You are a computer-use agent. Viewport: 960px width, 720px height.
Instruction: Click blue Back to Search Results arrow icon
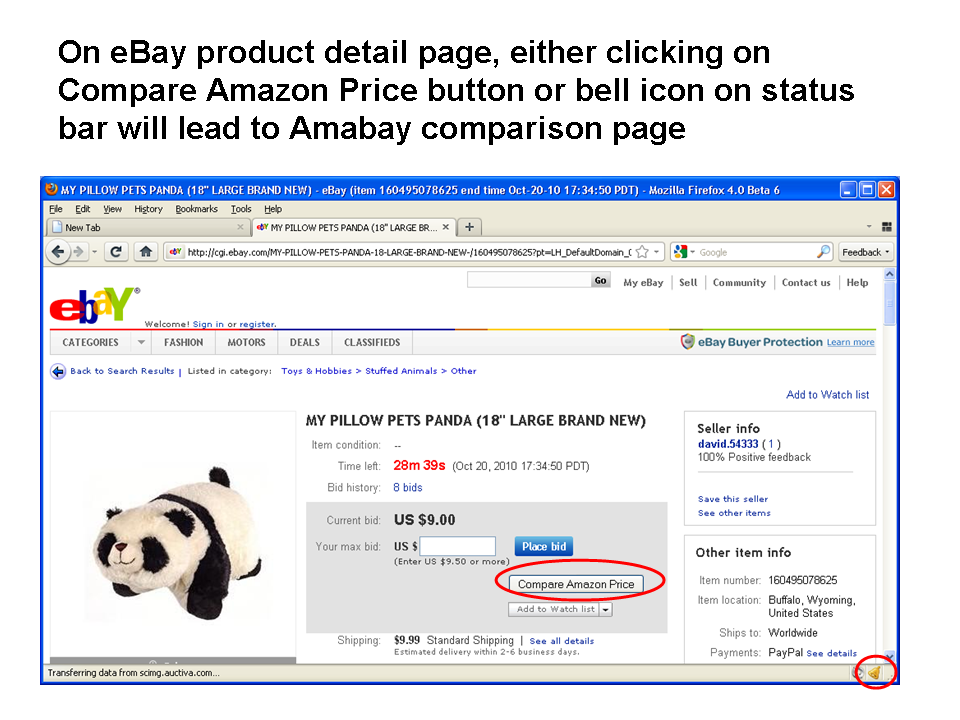click(x=58, y=371)
